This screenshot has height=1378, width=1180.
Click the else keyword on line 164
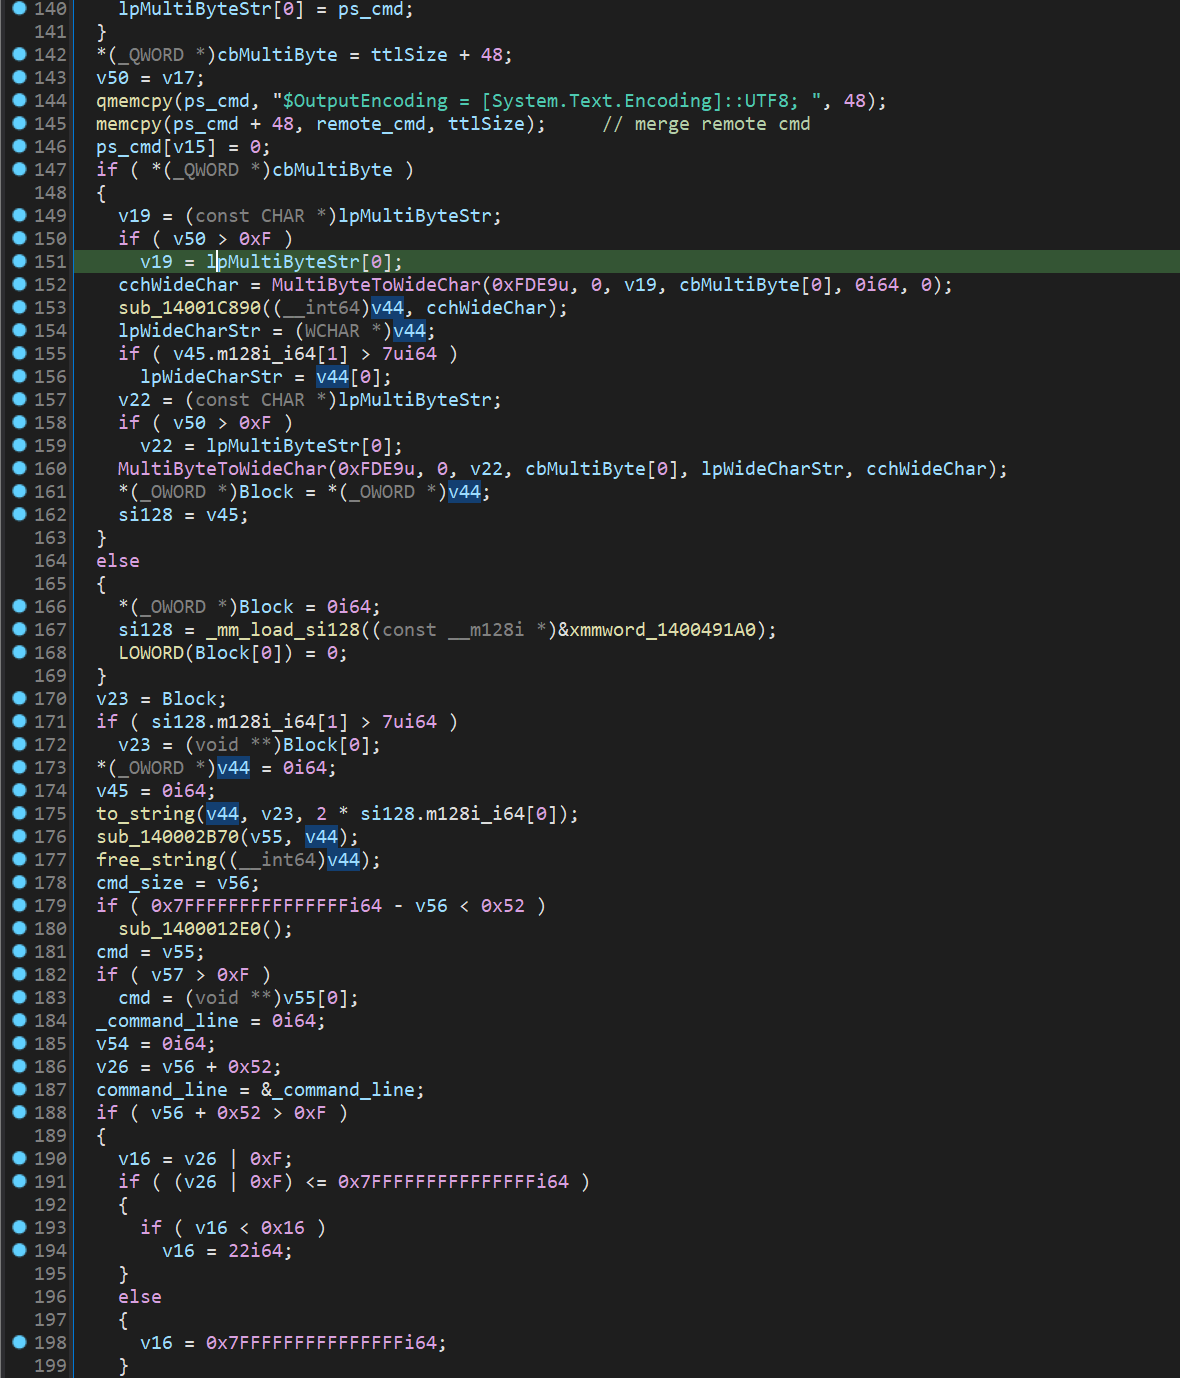coord(118,561)
